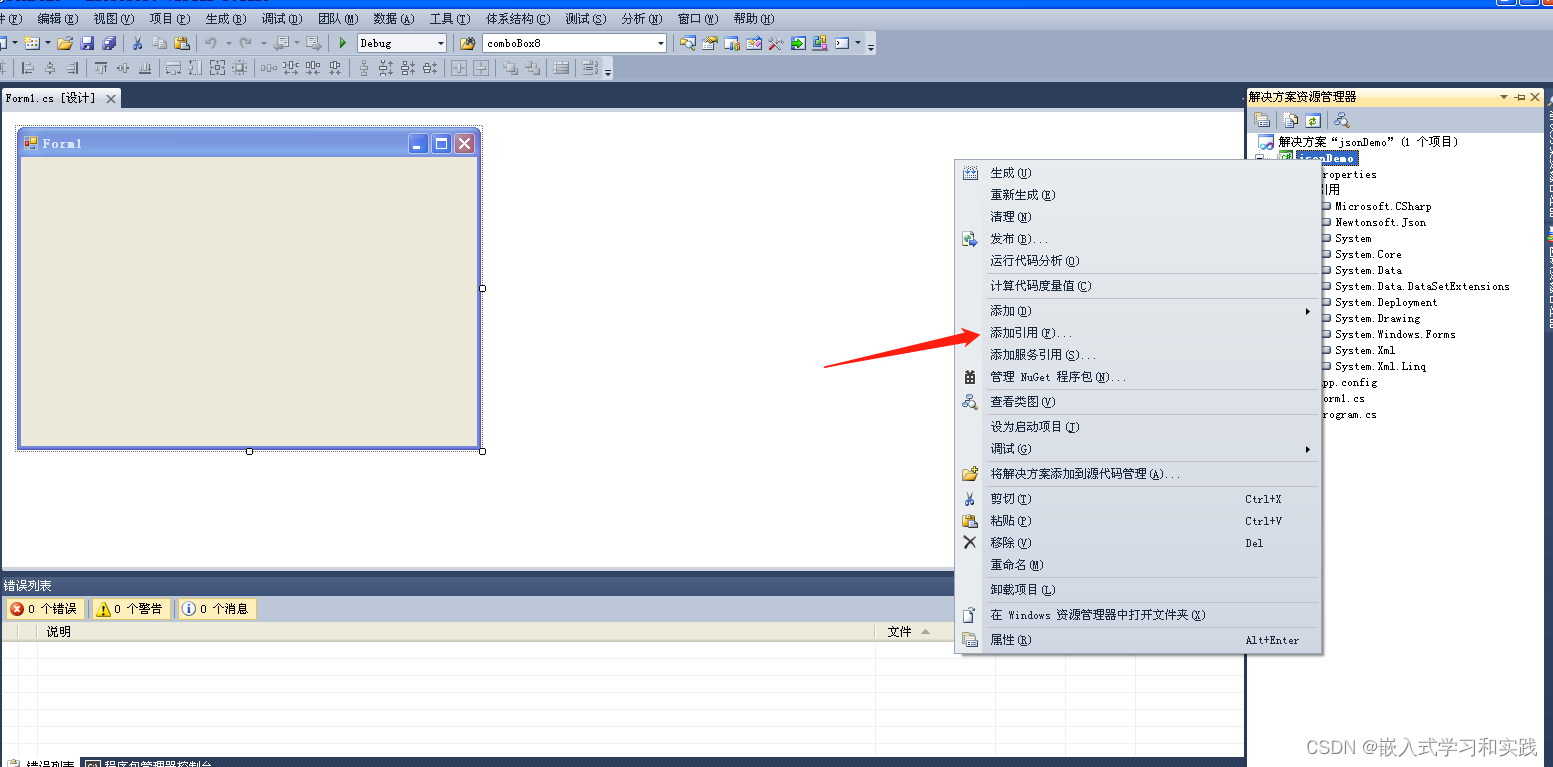Screen dimensions: 1553x767
Task: Choose 清理 from the context menu
Action: (1138, 217)
